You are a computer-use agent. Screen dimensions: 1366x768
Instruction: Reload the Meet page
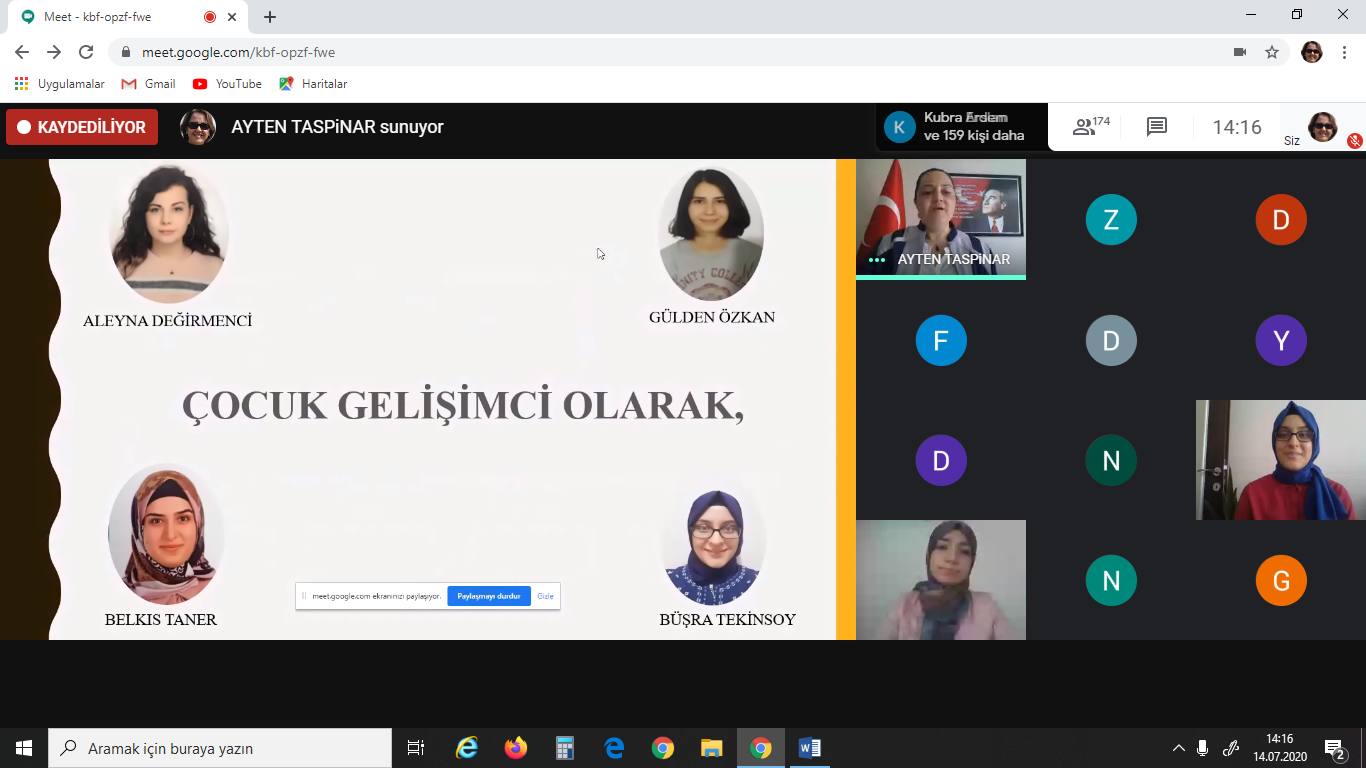(86, 52)
